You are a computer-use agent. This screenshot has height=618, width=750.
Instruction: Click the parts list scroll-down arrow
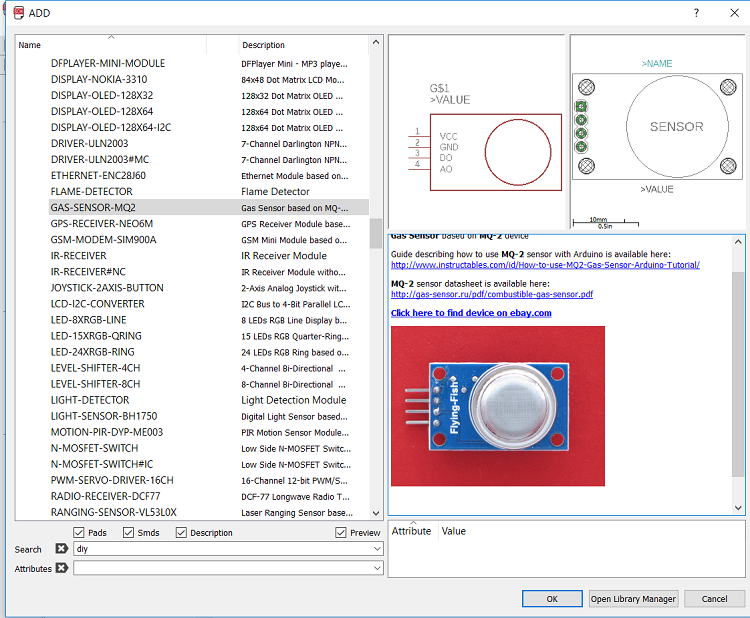point(376,513)
